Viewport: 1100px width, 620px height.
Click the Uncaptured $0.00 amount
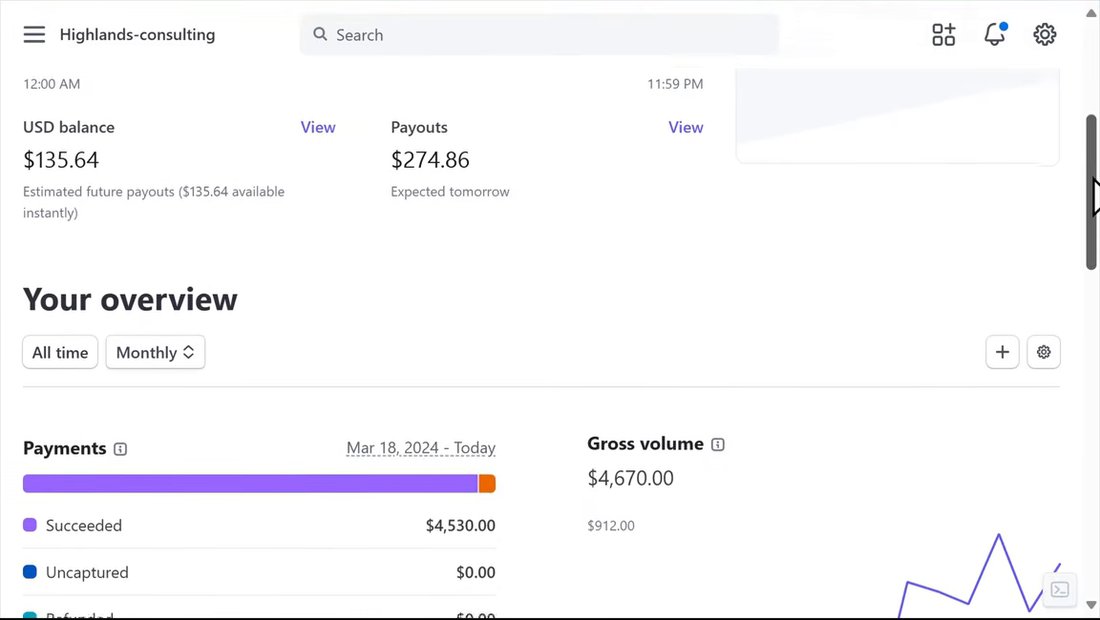tap(476, 572)
